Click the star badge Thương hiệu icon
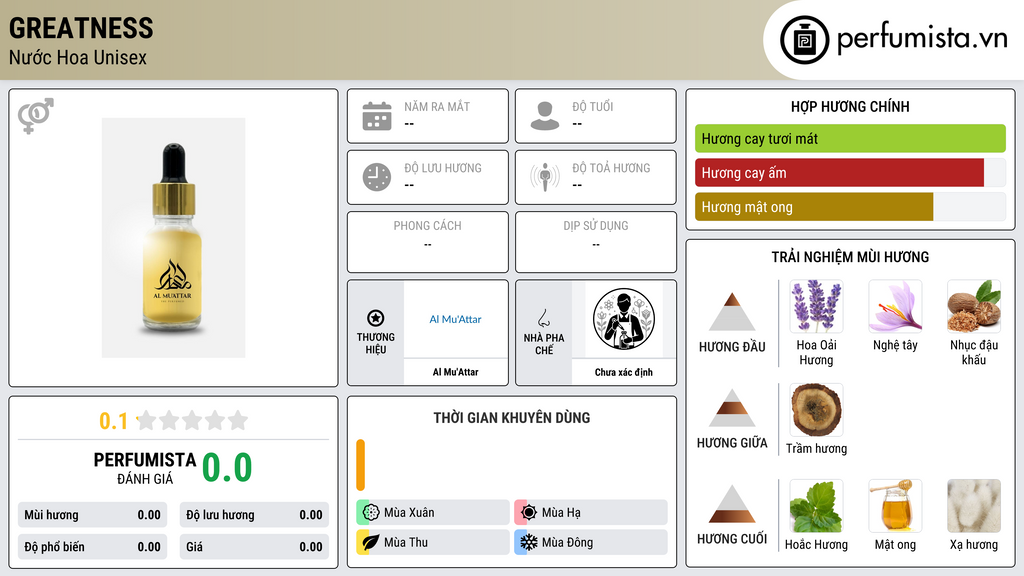1024x576 pixels. [376, 318]
